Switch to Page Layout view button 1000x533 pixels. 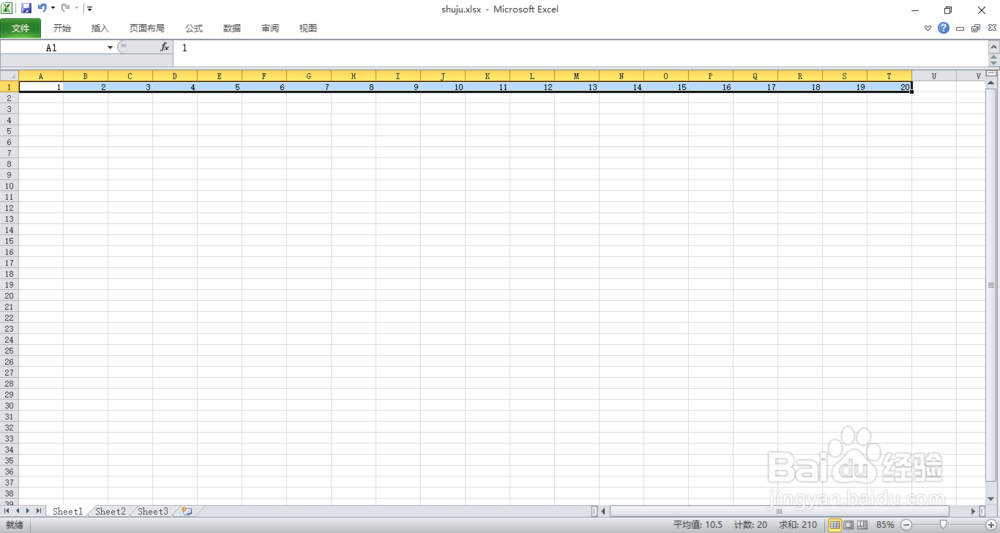click(849, 525)
